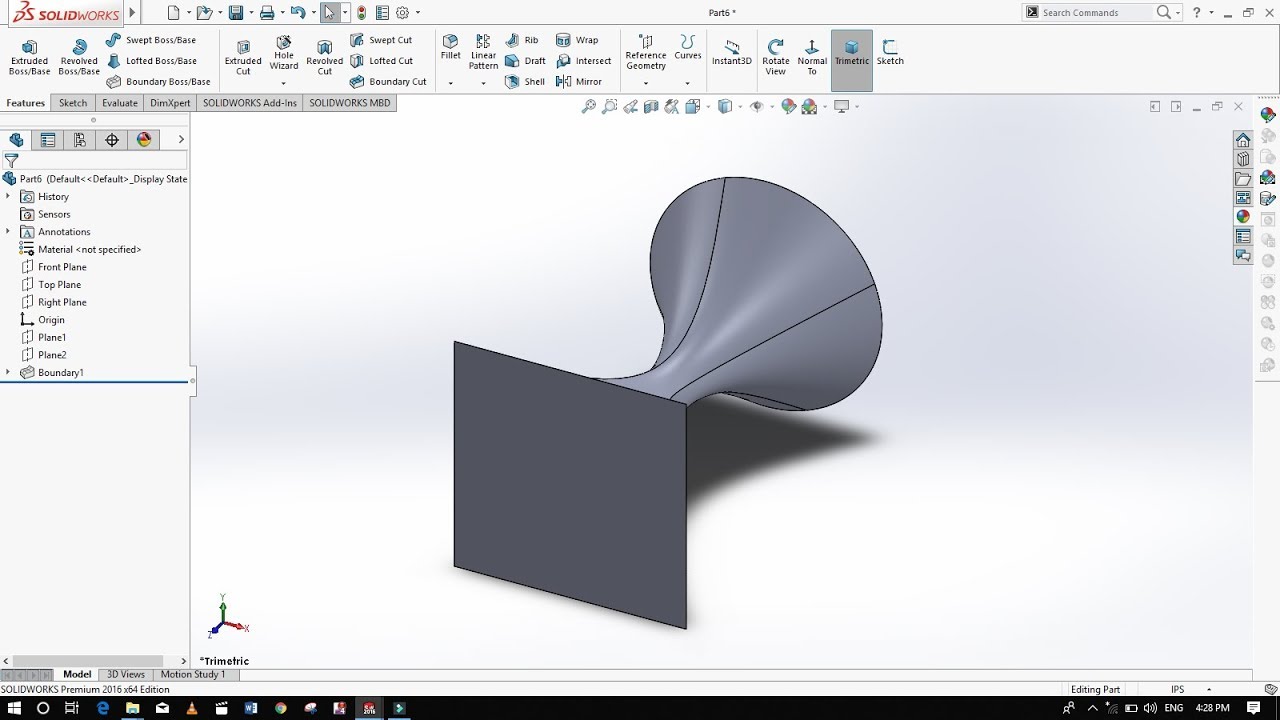1280x720 pixels.
Task: Click Zoom to Area in view toolbar
Action: click(610, 107)
